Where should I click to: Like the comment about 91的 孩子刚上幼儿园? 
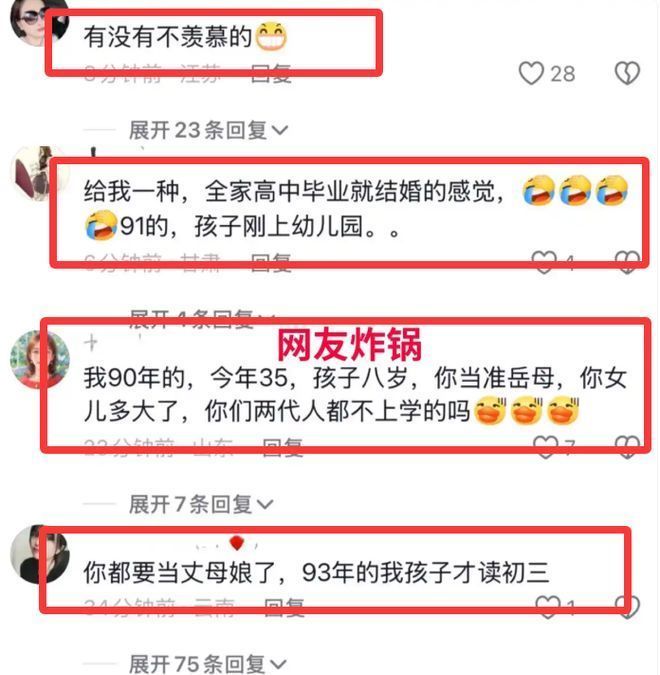coord(544,262)
